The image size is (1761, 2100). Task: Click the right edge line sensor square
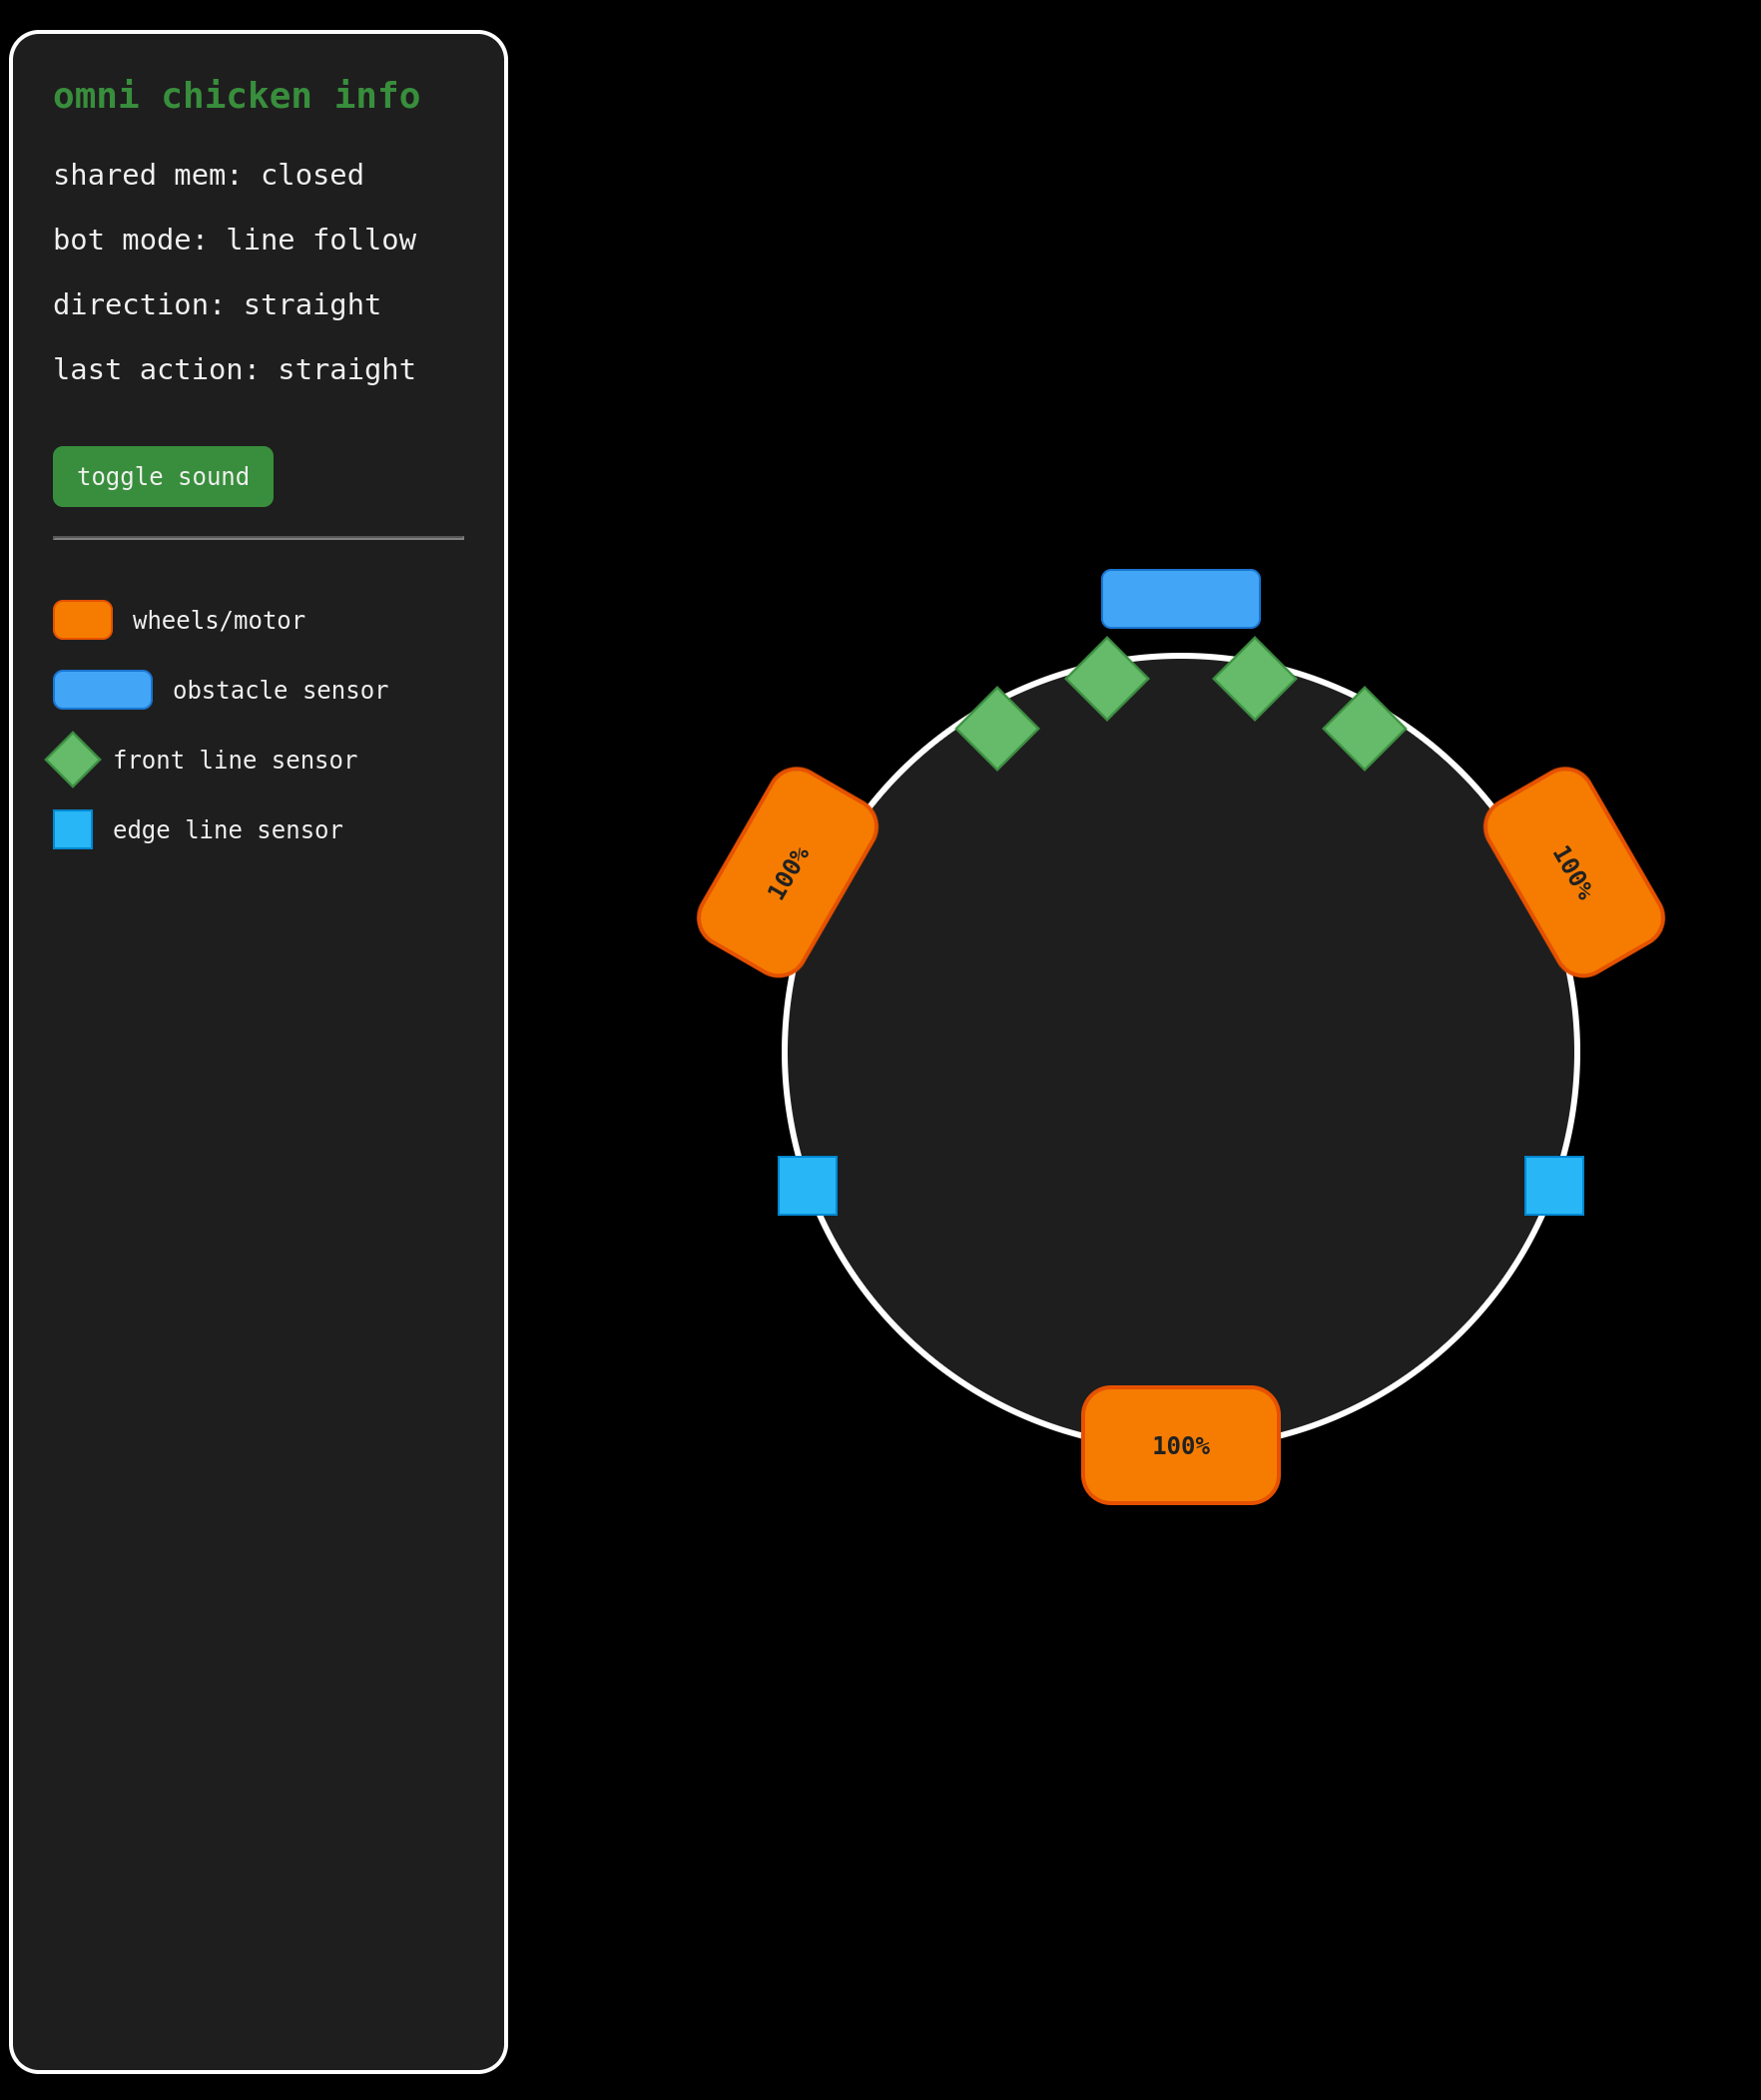1553,1185
